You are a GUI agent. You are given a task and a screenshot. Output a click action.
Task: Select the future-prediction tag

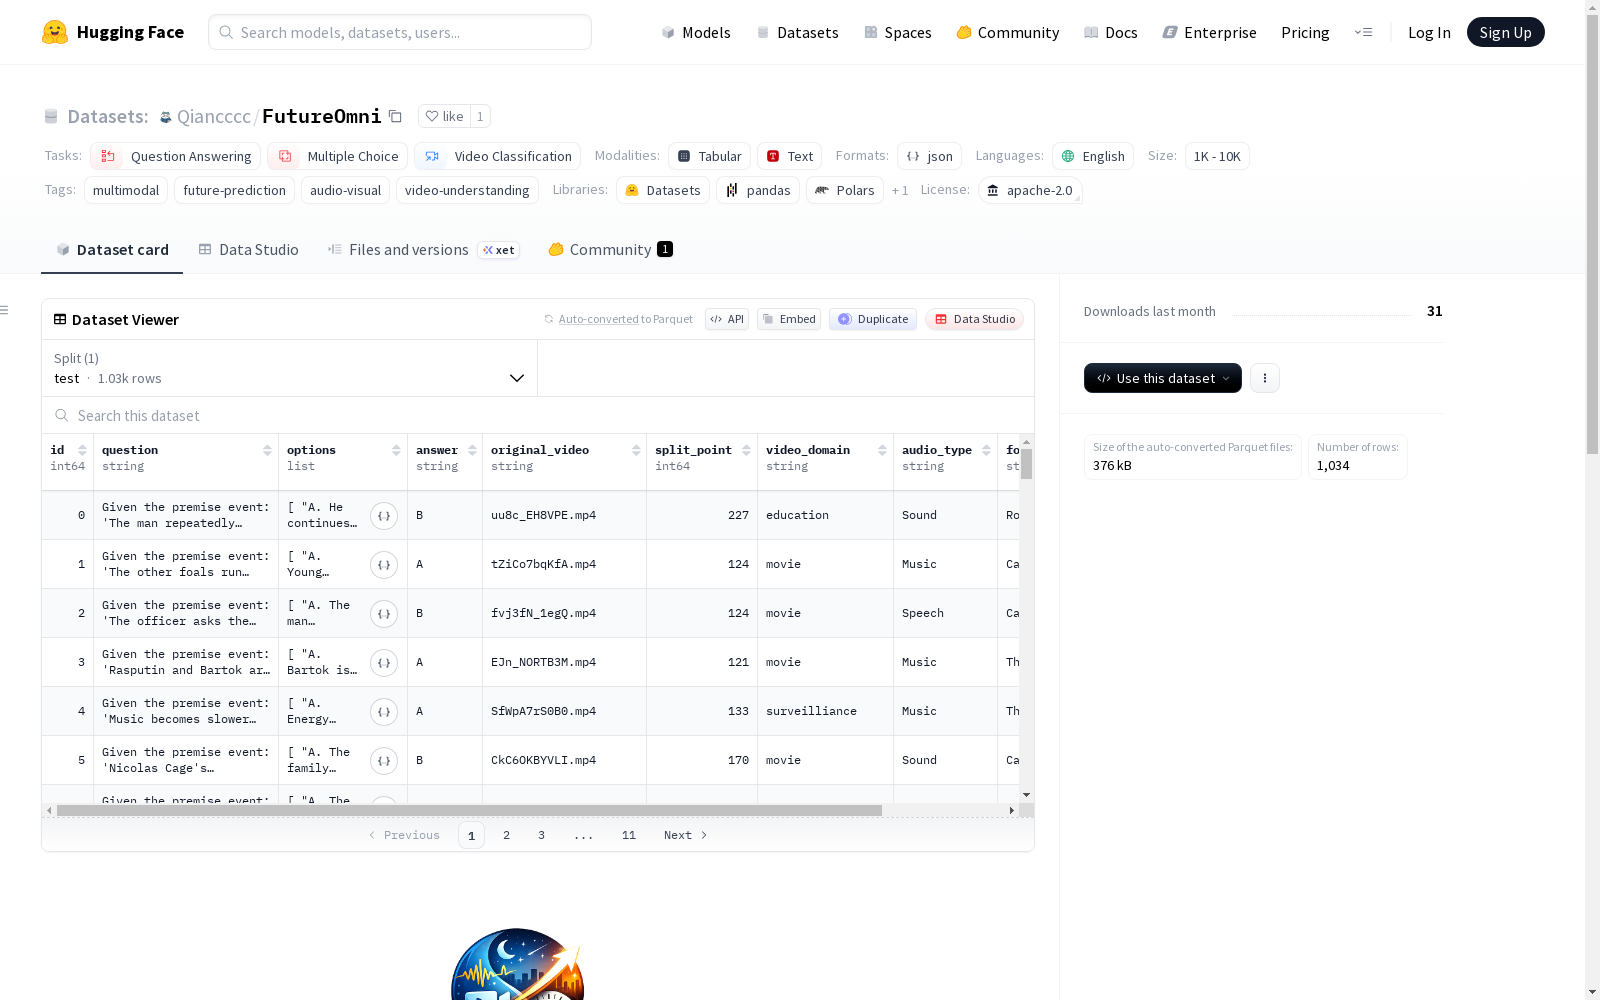pyautogui.click(x=234, y=190)
